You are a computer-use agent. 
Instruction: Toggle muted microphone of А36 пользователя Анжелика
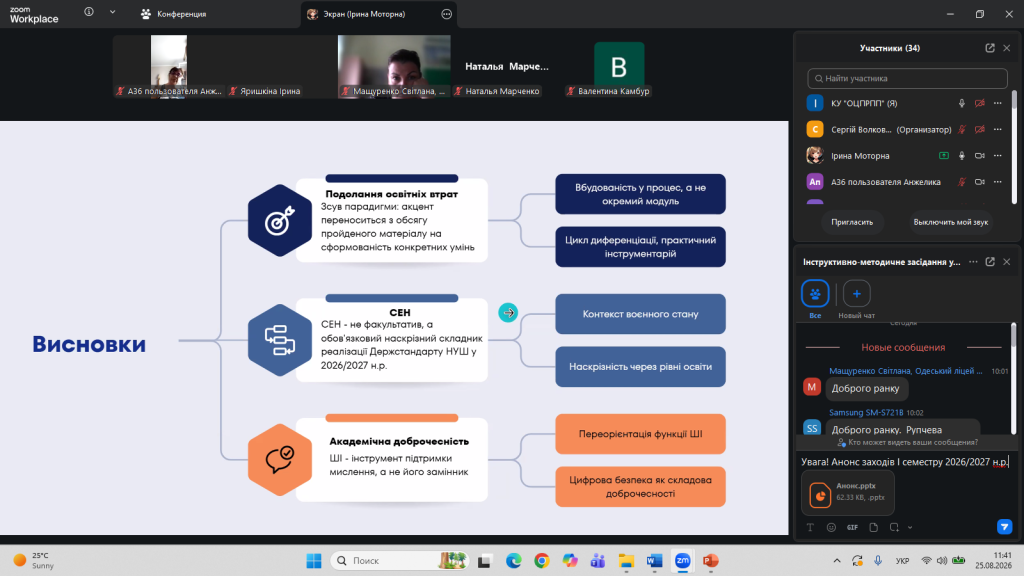[x=962, y=182]
